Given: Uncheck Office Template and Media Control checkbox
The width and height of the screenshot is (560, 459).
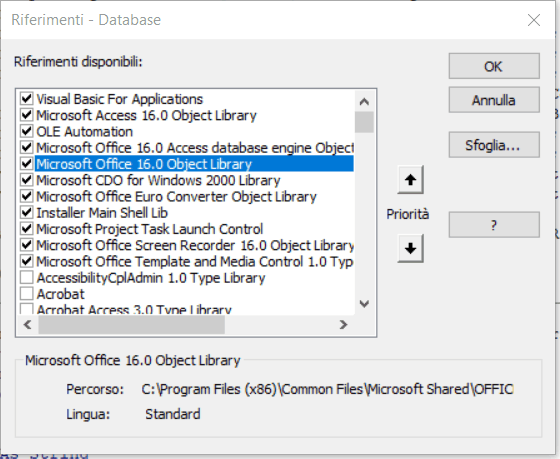Looking at the screenshot, I should [x=27, y=261].
